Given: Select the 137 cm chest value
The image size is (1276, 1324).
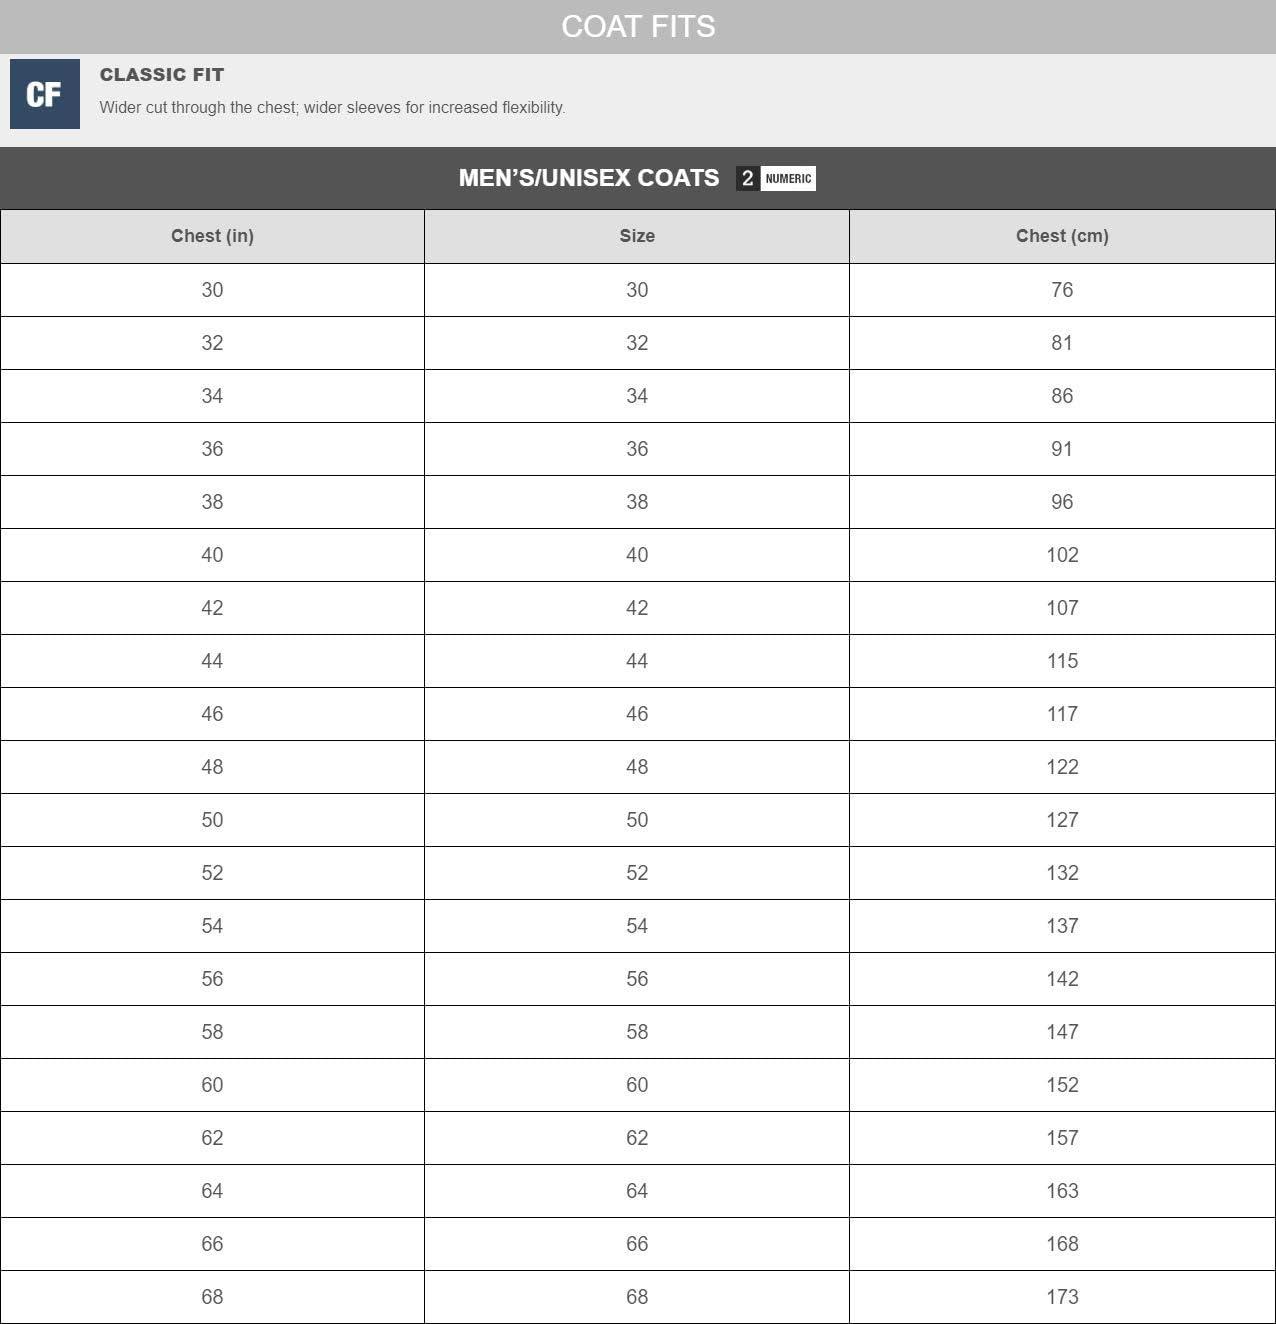Looking at the screenshot, I should [x=1062, y=926].
